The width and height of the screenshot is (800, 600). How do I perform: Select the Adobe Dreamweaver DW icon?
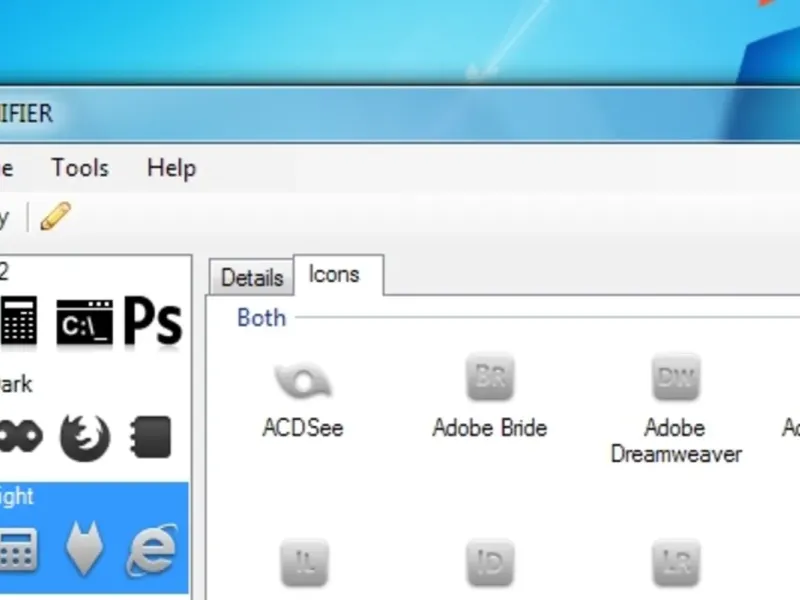click(676, 378)
